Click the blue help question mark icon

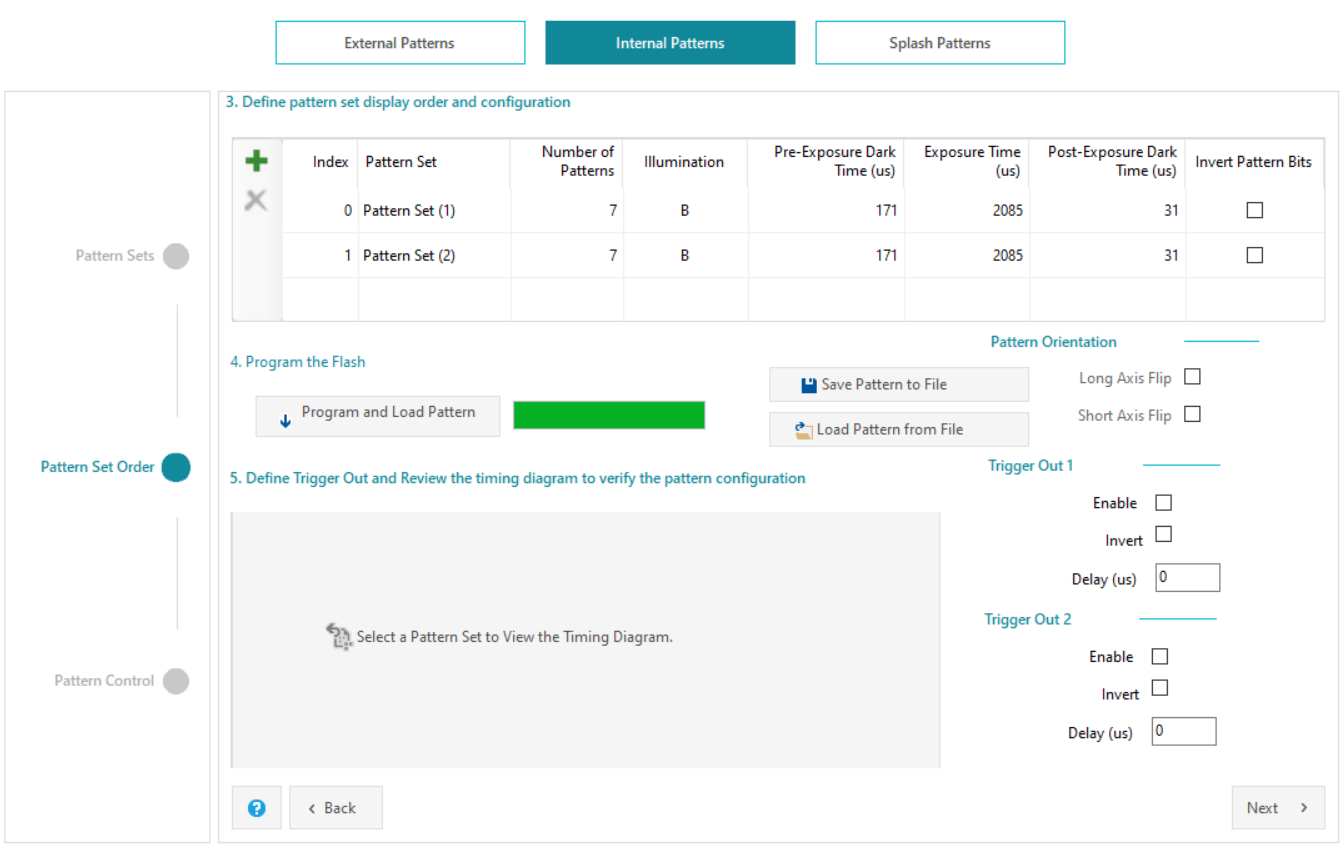pyautogui.click(x=257, y=808)
